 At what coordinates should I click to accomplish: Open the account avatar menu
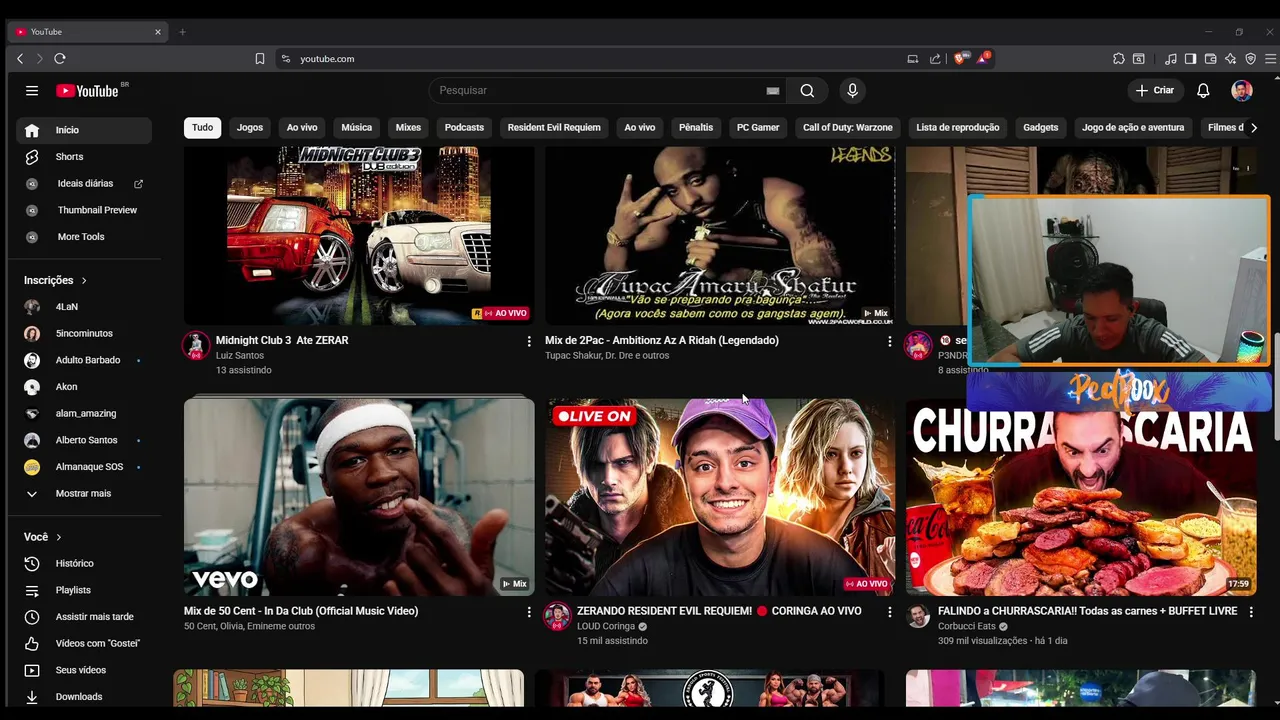pos(1242,90)
